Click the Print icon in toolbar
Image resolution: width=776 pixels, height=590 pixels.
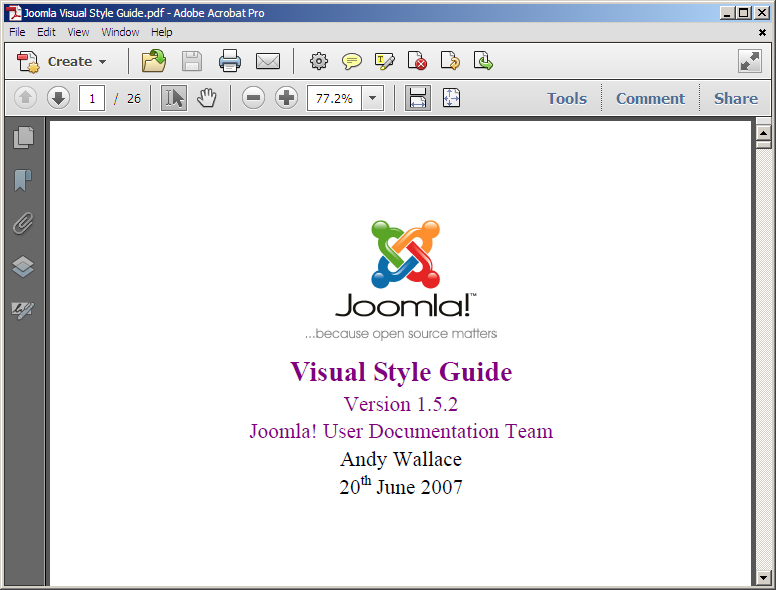tap(230, 62)
